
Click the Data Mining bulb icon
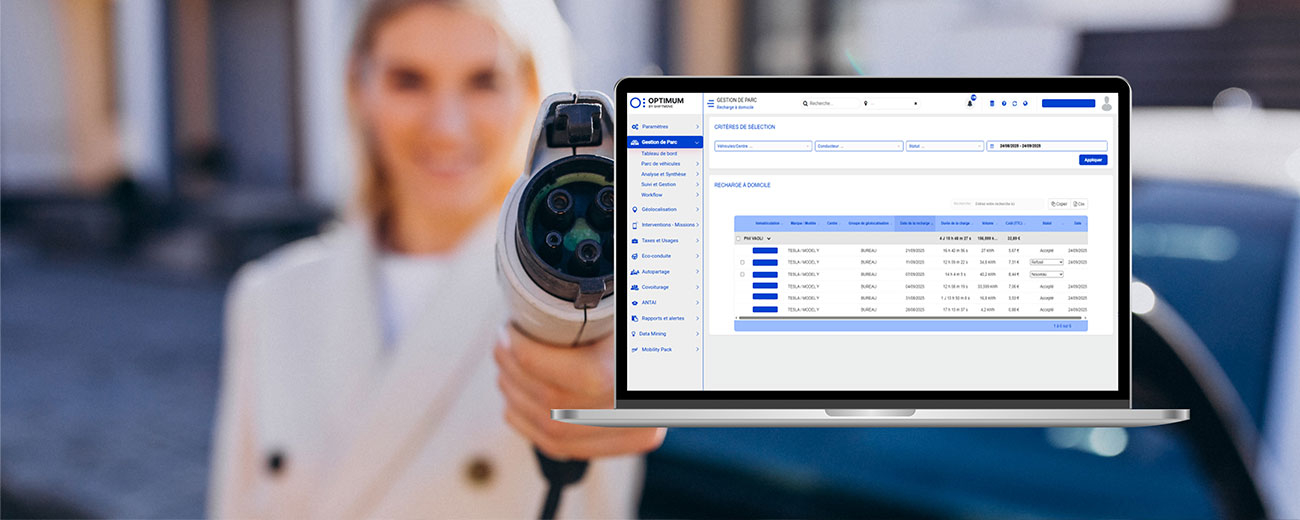635,334
